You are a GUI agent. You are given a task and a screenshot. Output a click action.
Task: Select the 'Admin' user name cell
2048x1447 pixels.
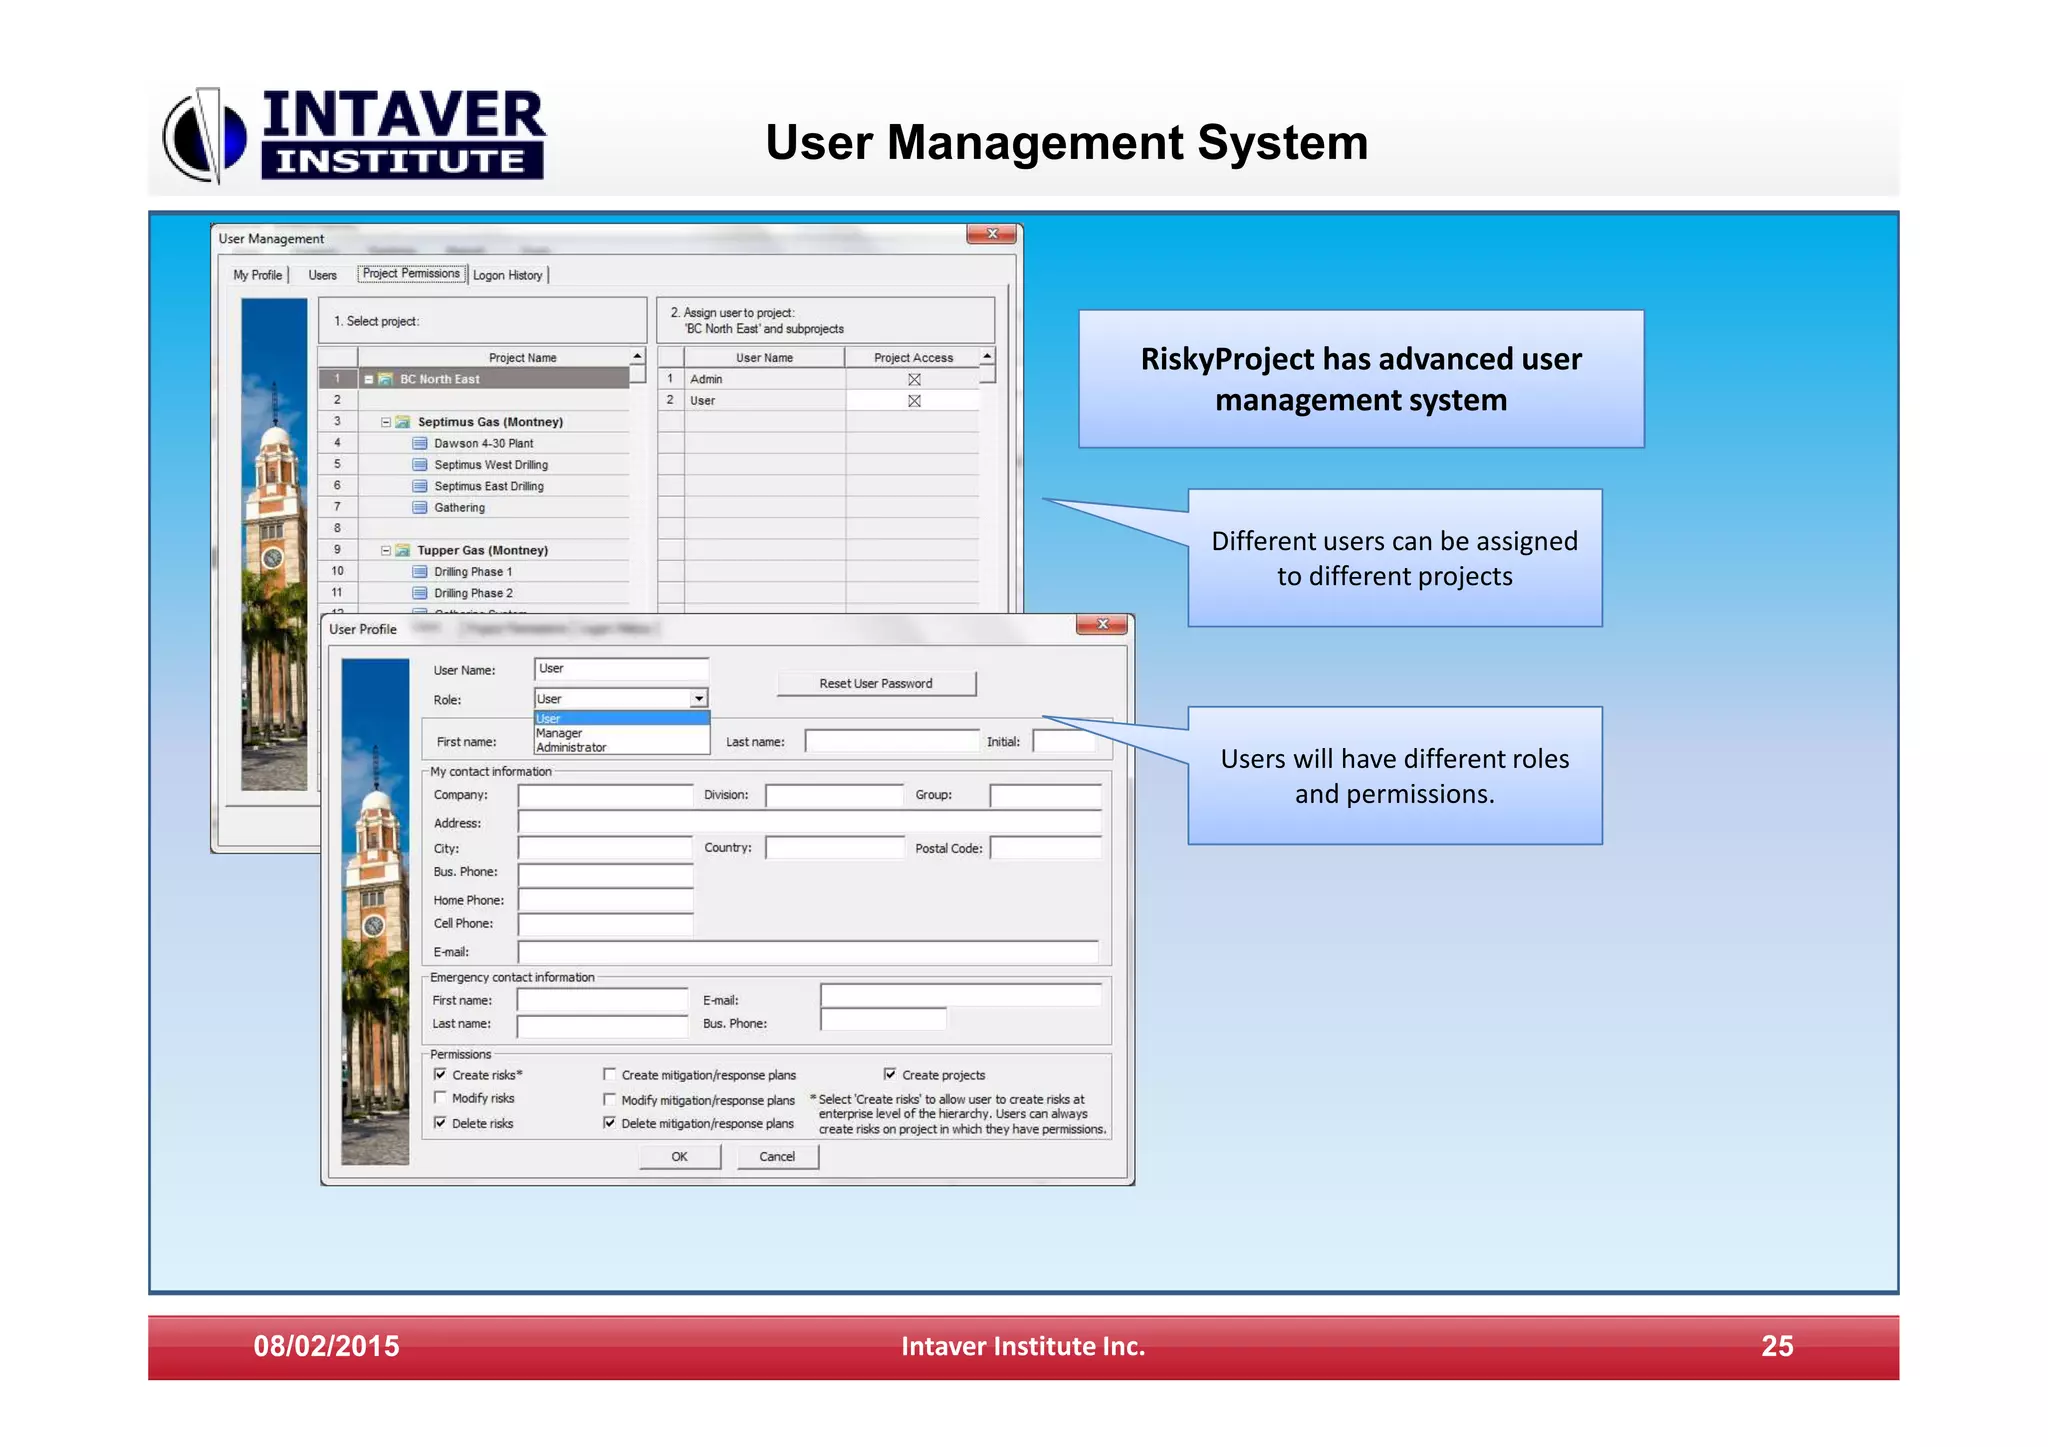765,380
